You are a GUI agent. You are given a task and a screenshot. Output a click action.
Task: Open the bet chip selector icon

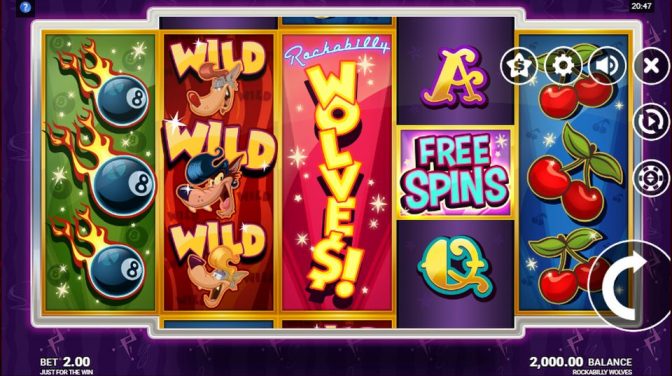click(x=651, y=178)
